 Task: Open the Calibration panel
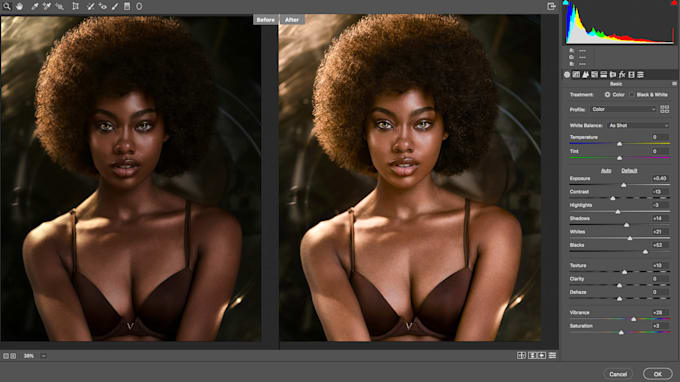pyautogui.click(x=631, y=75)
